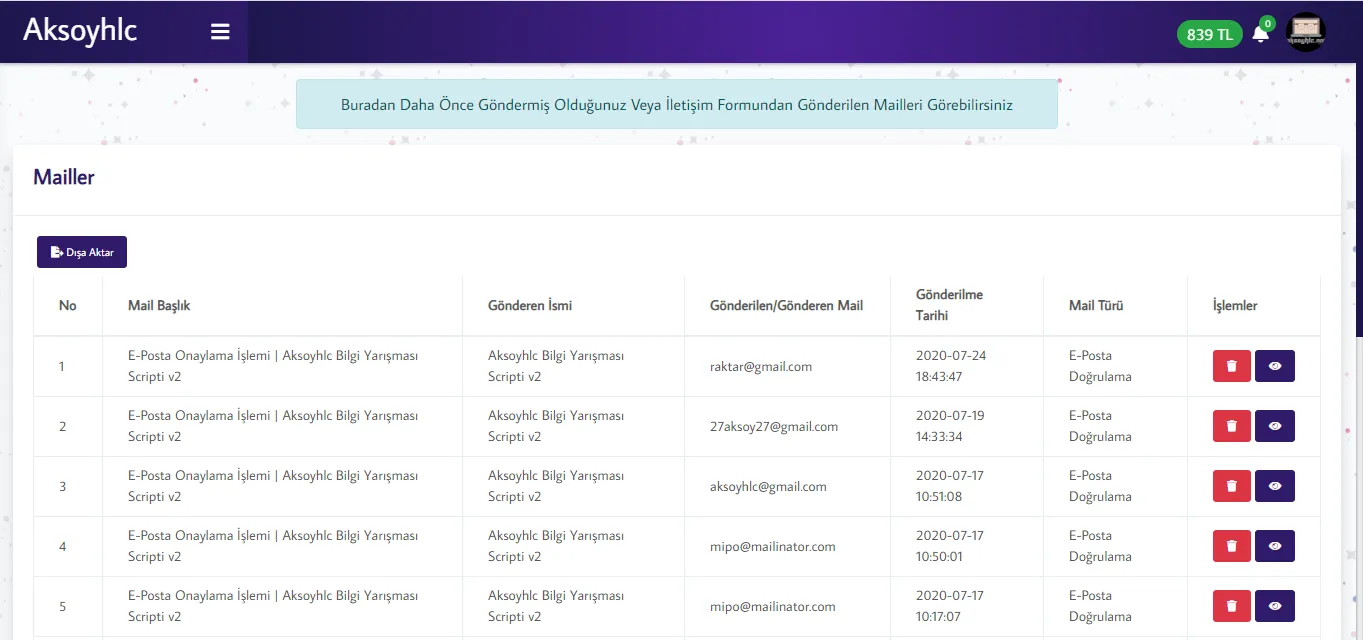
Task: Click row number 5
Action: pos(62,606)
